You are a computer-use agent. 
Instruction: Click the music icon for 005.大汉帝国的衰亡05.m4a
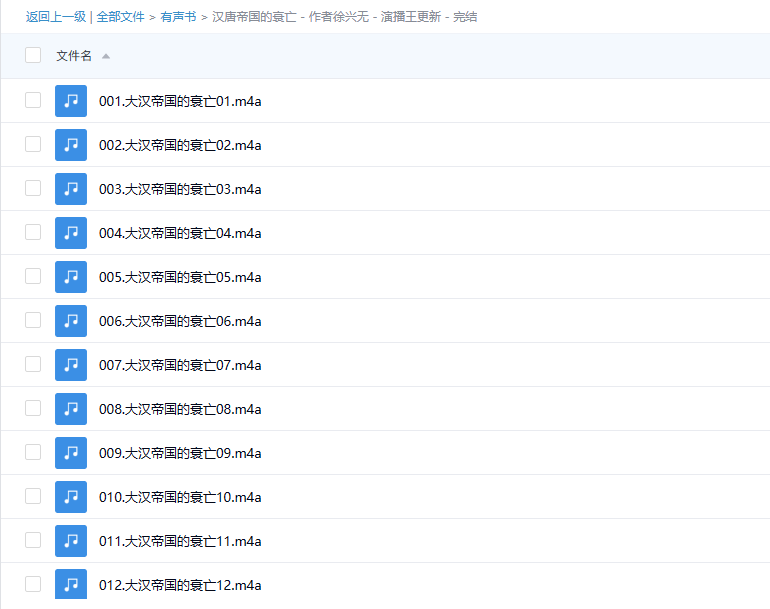(71, 277)
